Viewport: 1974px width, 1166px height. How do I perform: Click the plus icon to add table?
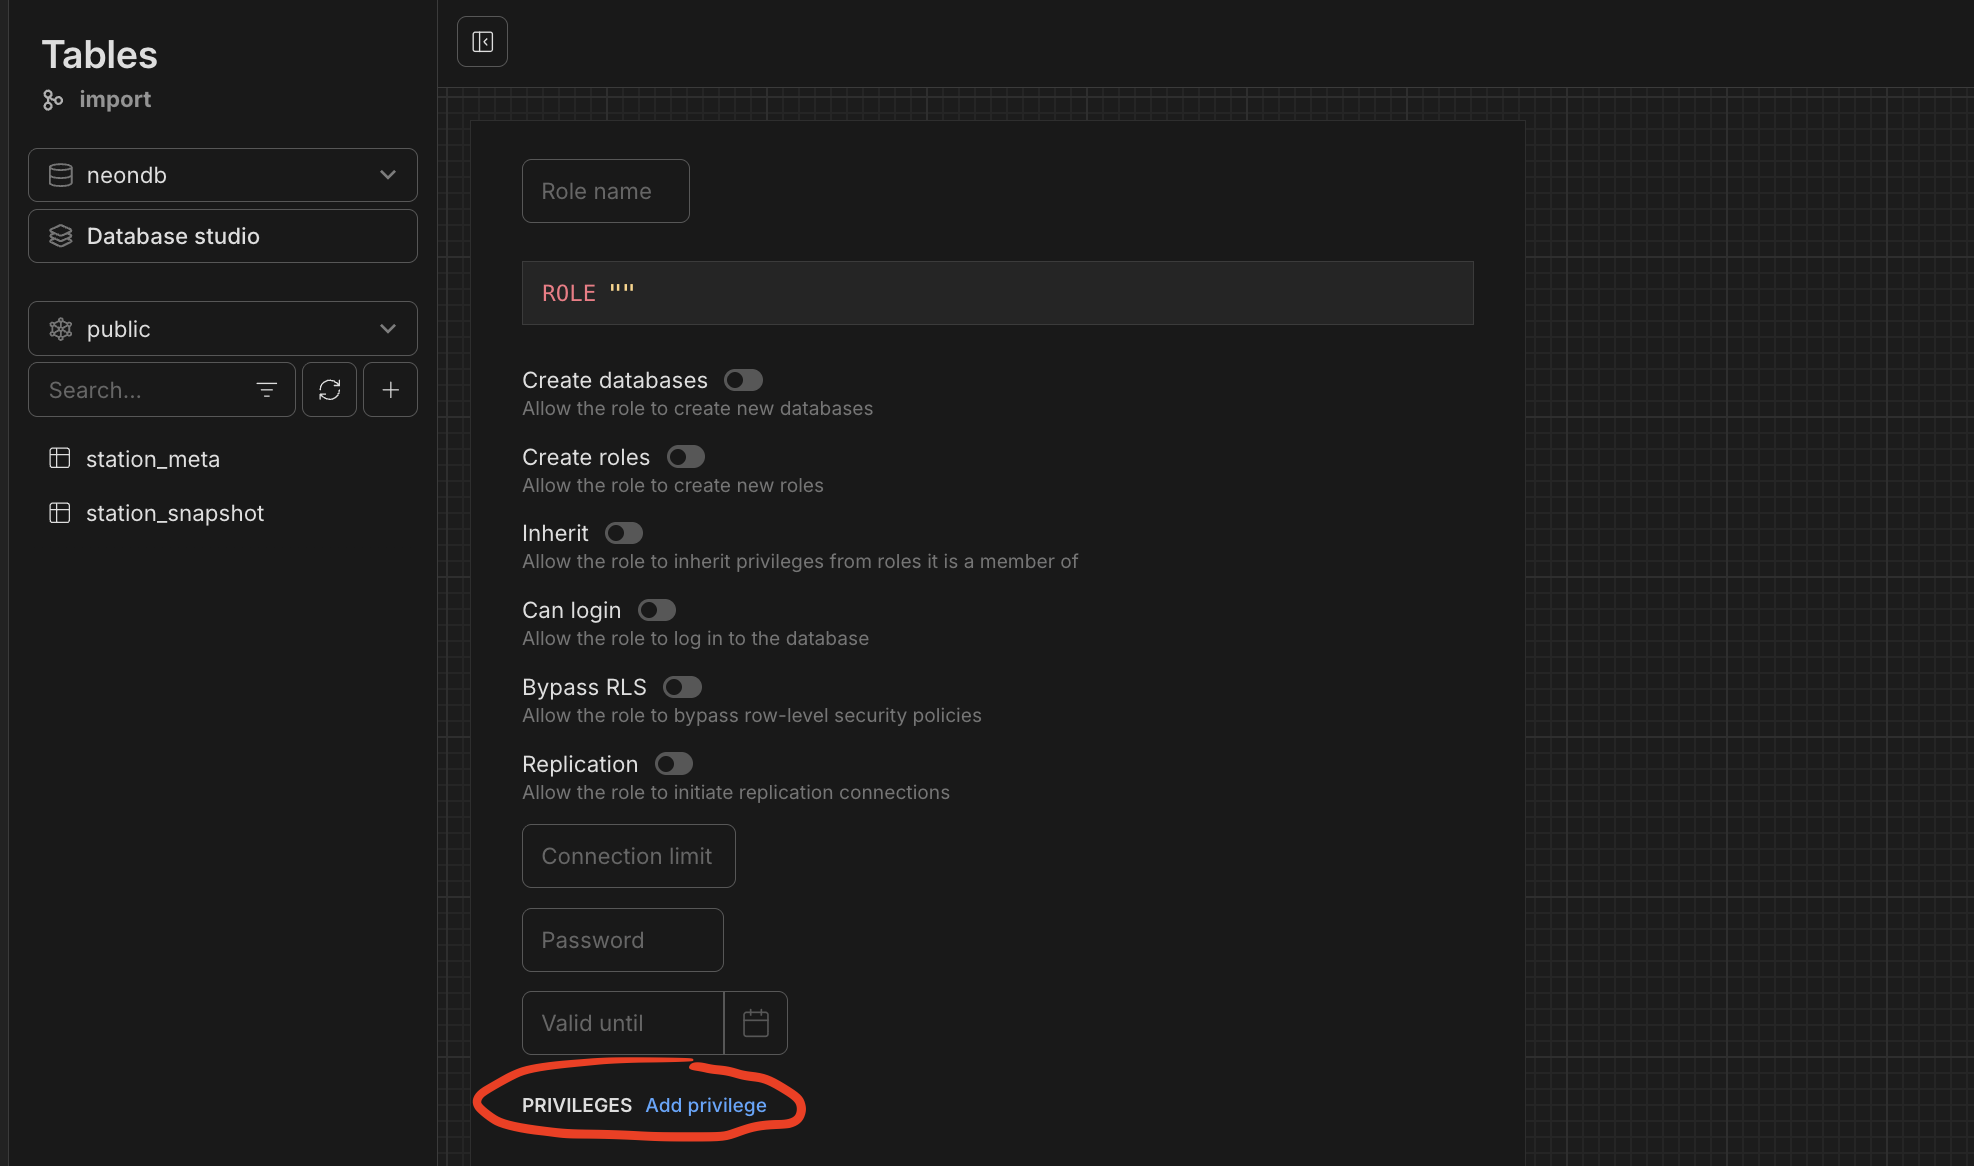tap(390, 390)
